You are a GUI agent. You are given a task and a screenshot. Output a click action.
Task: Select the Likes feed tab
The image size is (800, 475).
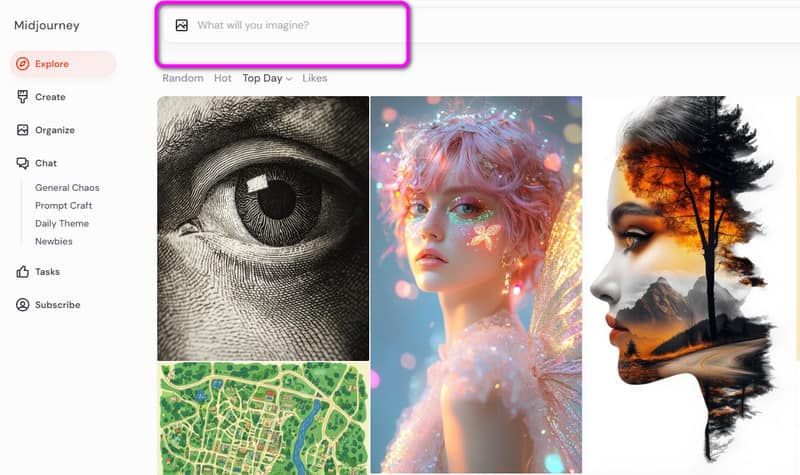point(314,78)
